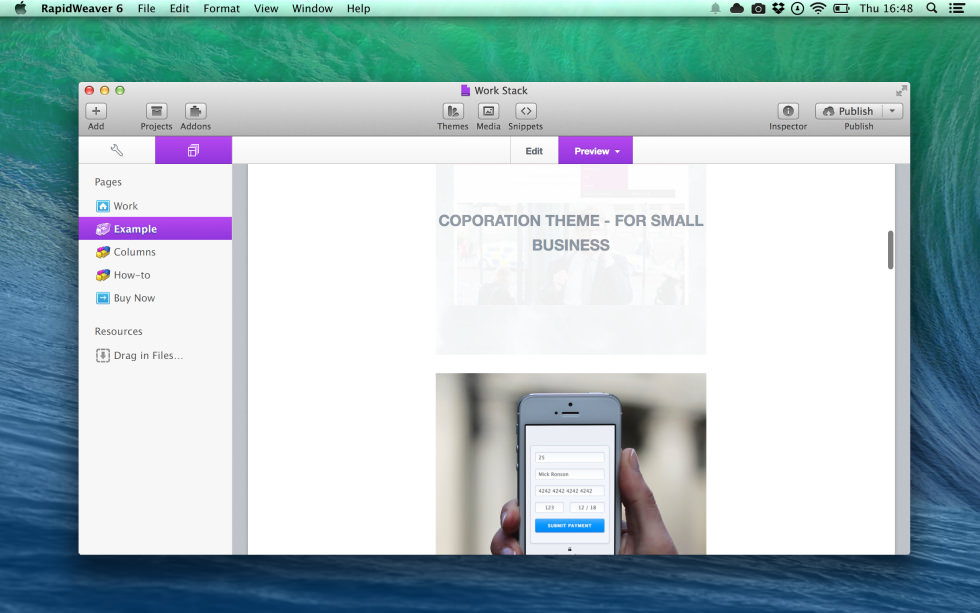Image resolution: width=980 pixels, height=613 pixels.
Task: Open Spotlight search magnifier
Action: 931,8
